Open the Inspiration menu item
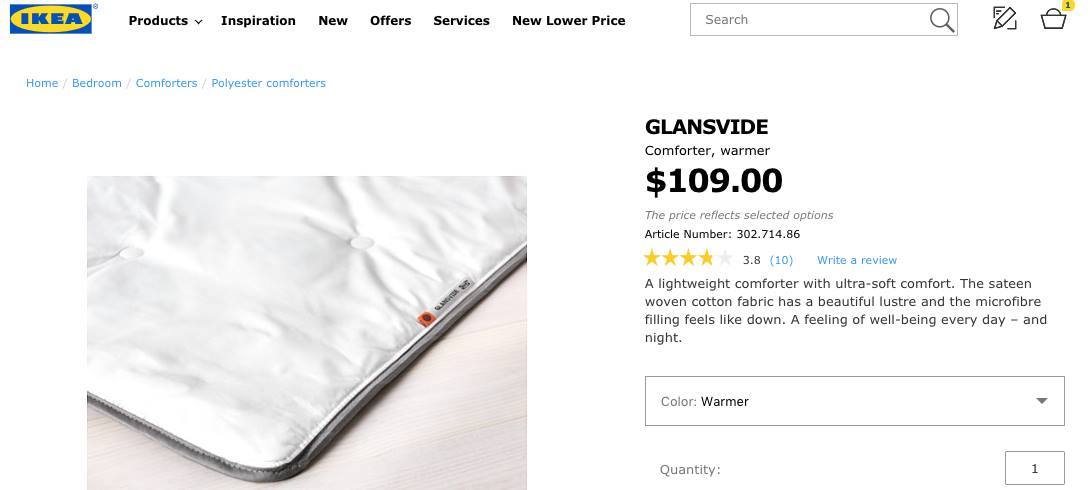This screenshot has height=490, width=1090. click(258, 21)
